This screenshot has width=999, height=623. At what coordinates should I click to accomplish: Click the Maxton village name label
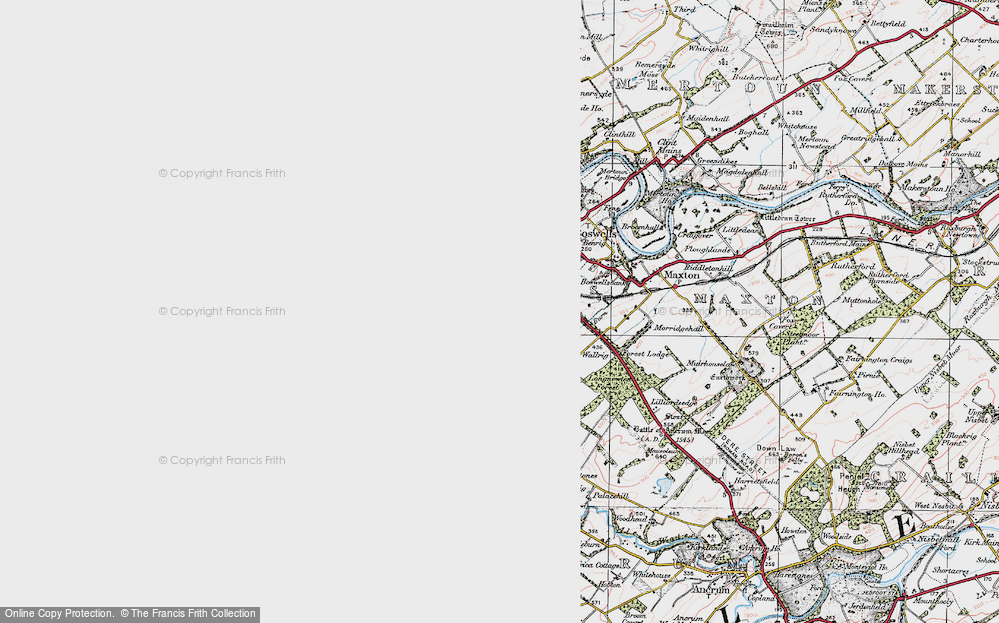pyautogui.click(x=682, y=275)
